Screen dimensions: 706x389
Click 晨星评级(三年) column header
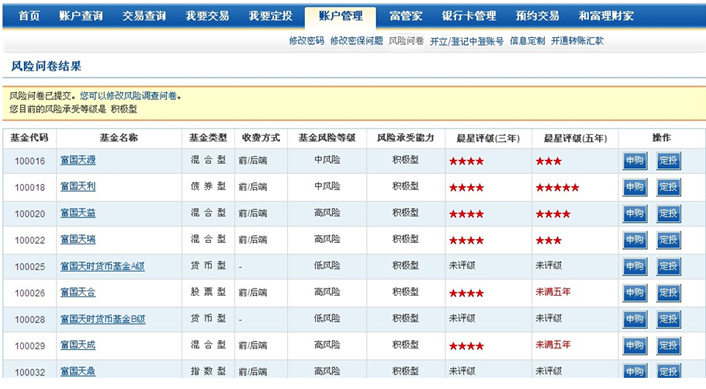pyautogui.click(x=488, y=138)
